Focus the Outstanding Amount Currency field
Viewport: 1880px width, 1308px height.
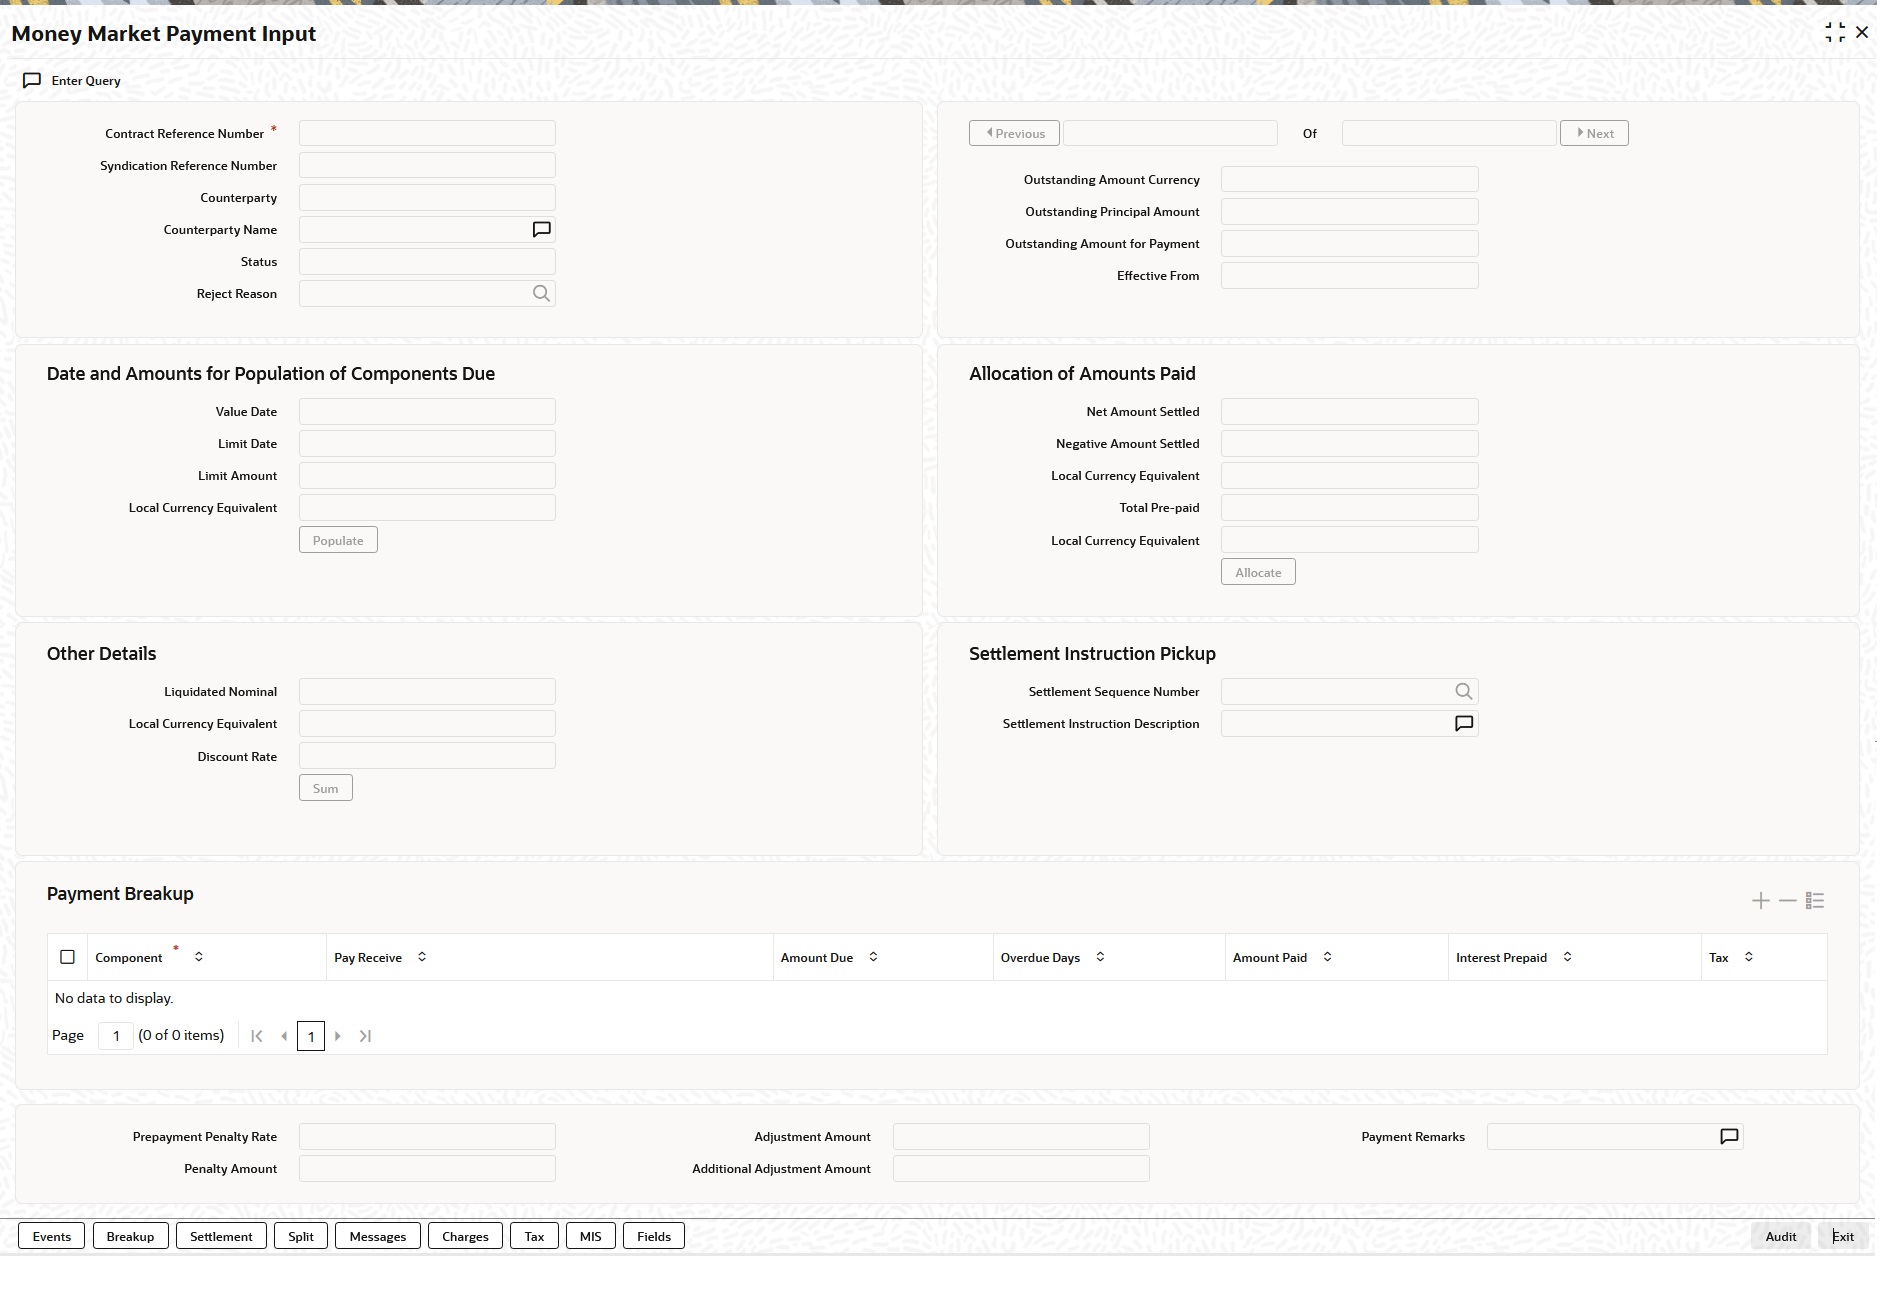click(x=1350, y=180)
